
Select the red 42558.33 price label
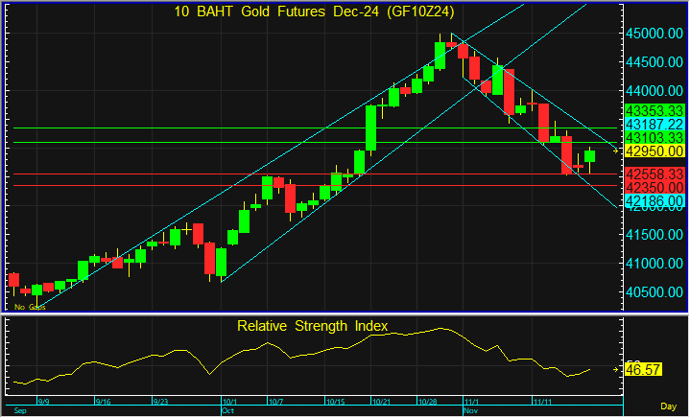[654, 174]
